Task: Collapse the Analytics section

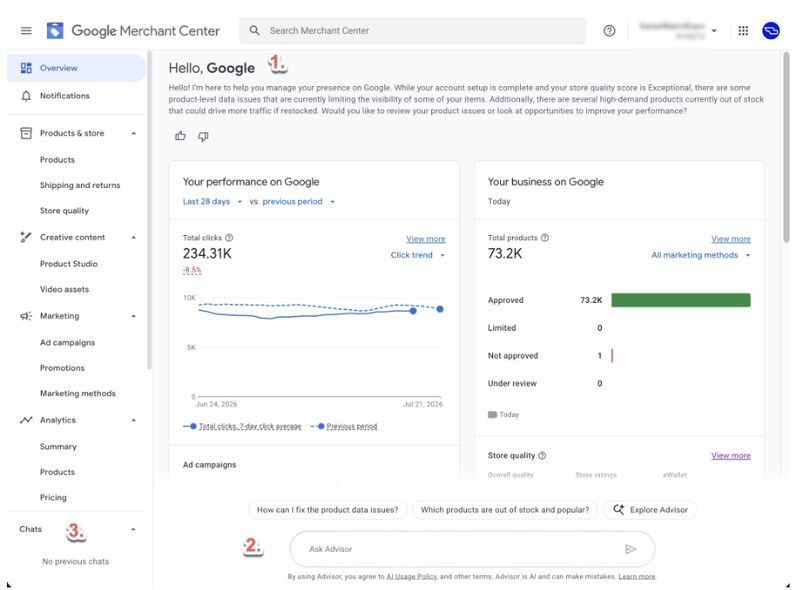Action: (134, 420)
